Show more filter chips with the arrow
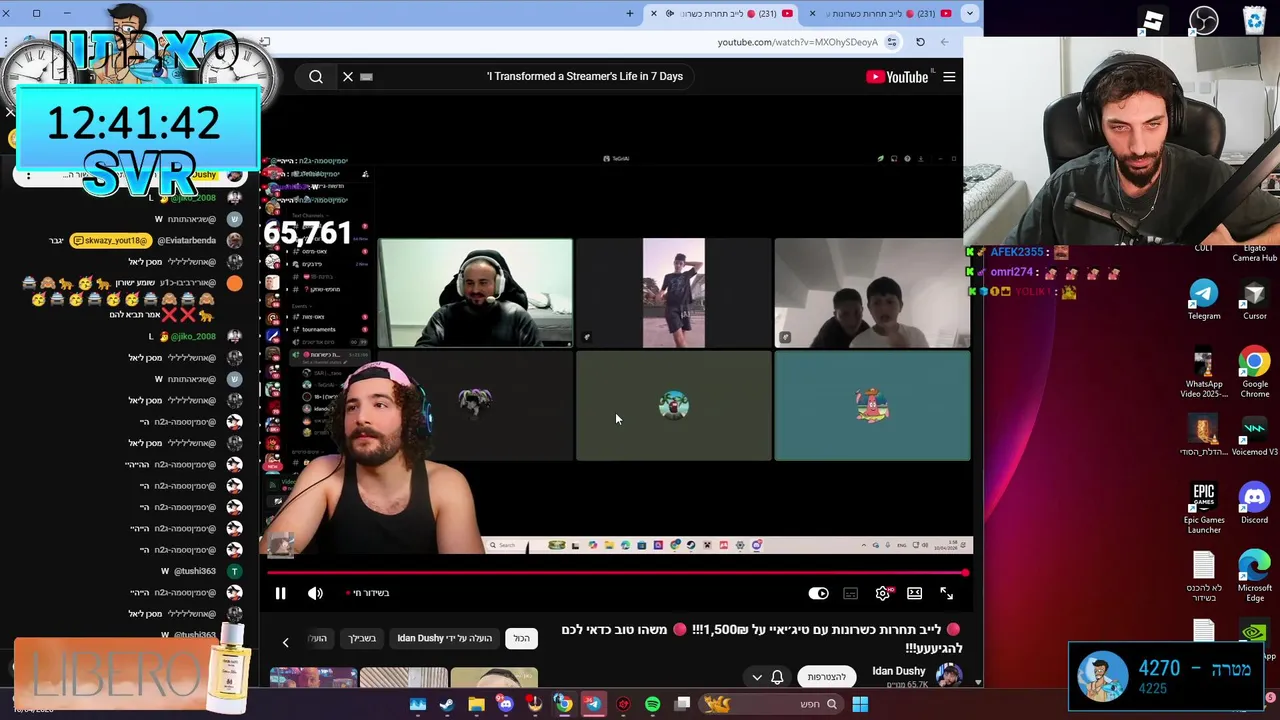Image resolution: width=1280 pixels, height=720 pixels. 285,642
